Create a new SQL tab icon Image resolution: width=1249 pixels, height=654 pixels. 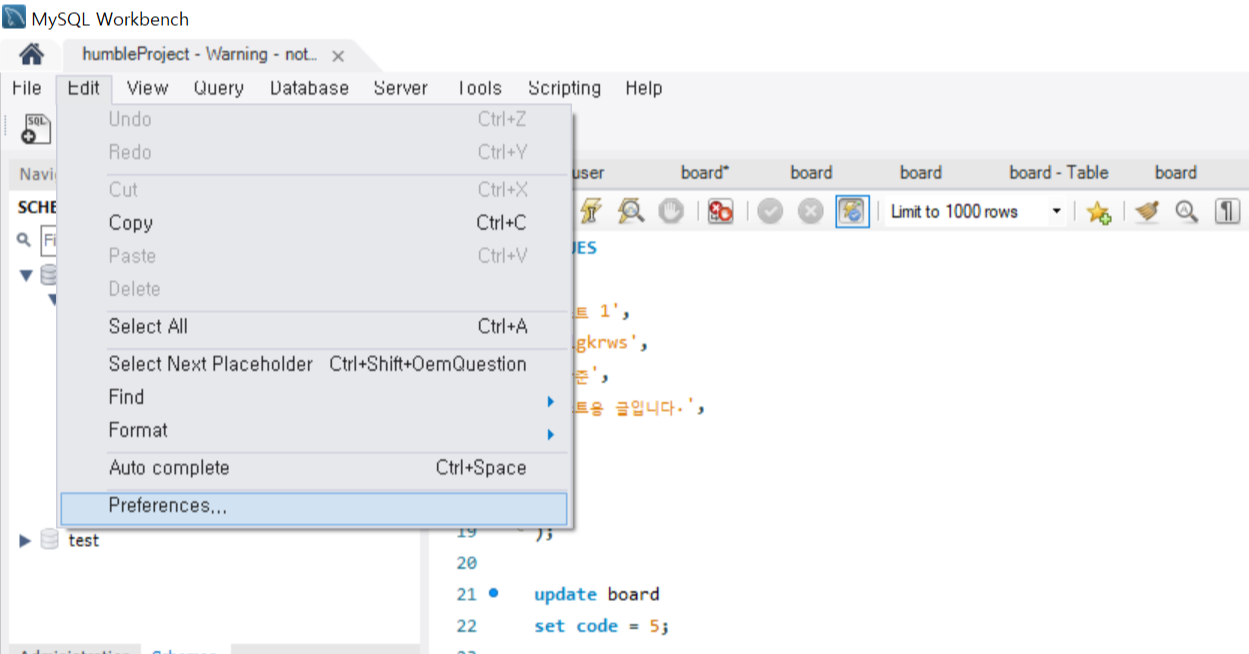pyautogui.click(x=35, y=129)
